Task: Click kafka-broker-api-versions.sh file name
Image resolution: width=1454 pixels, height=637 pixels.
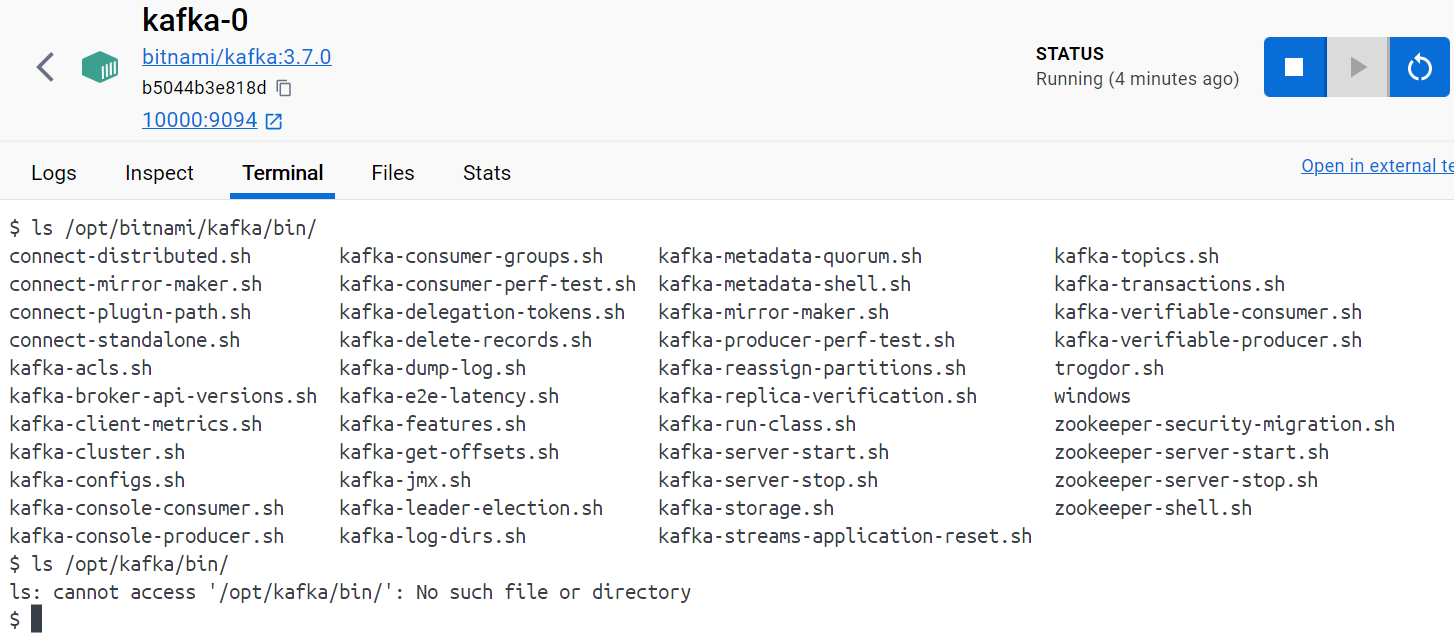Action: pyautogui.click(x=163, y=396)
